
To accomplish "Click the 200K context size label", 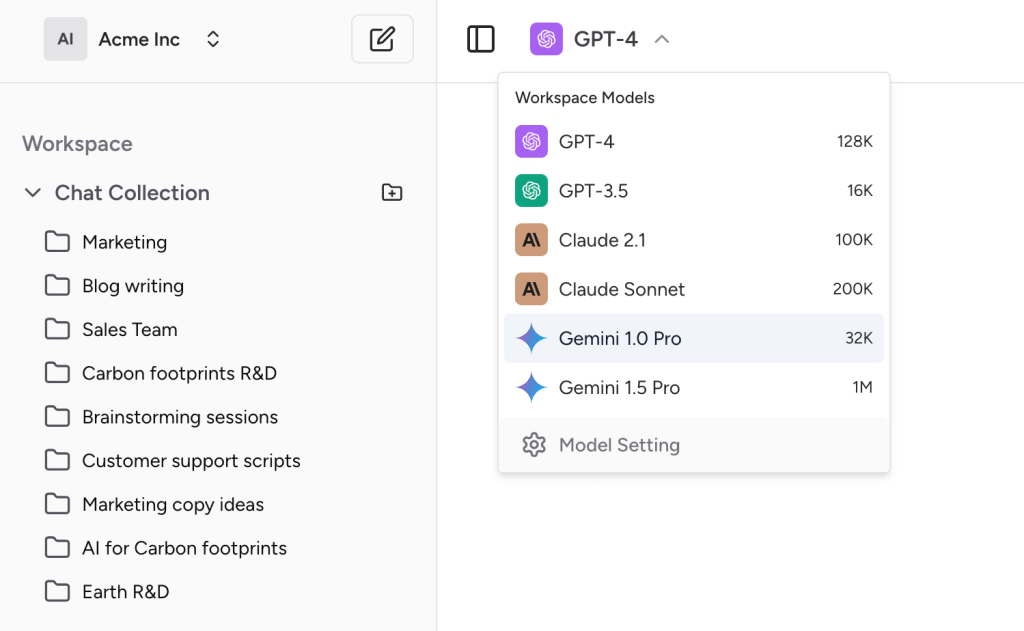I will point(852,289).
